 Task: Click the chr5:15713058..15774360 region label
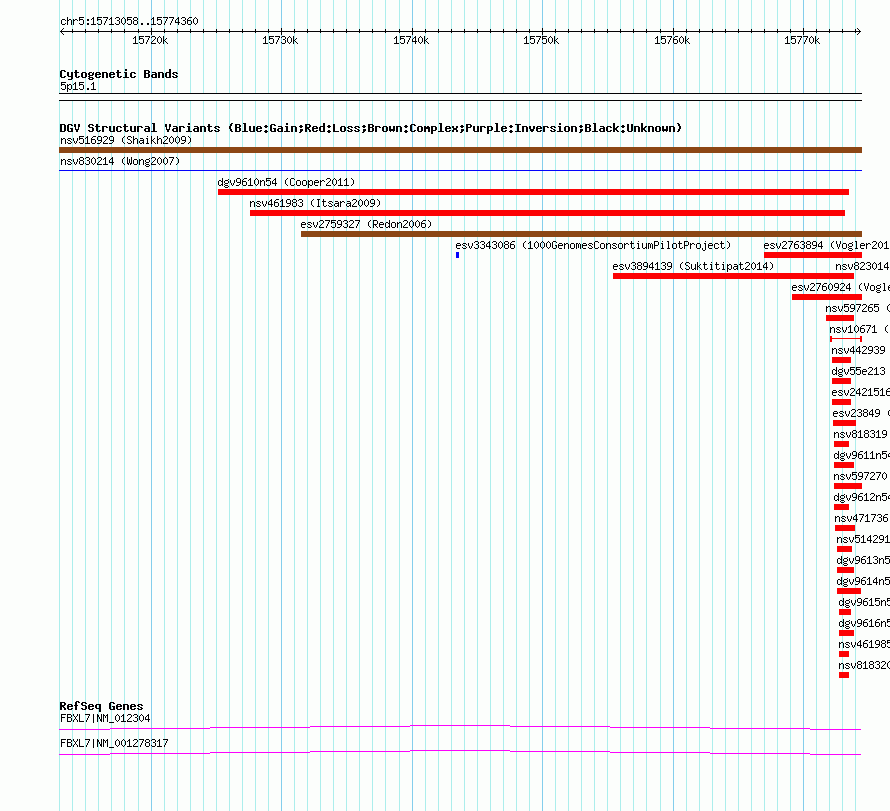[x=129, y=21]
